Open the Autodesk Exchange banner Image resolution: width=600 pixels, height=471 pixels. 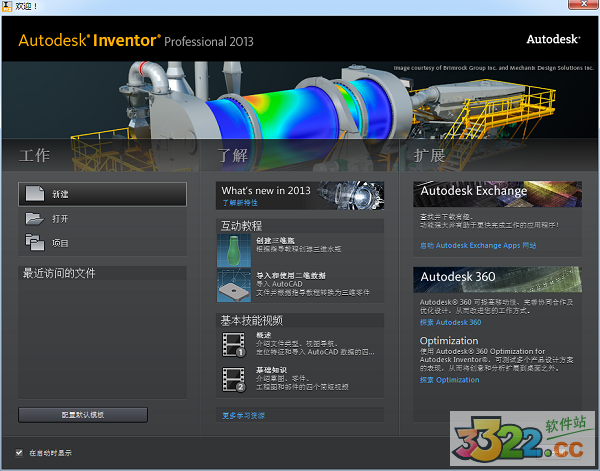pos(497,194)
